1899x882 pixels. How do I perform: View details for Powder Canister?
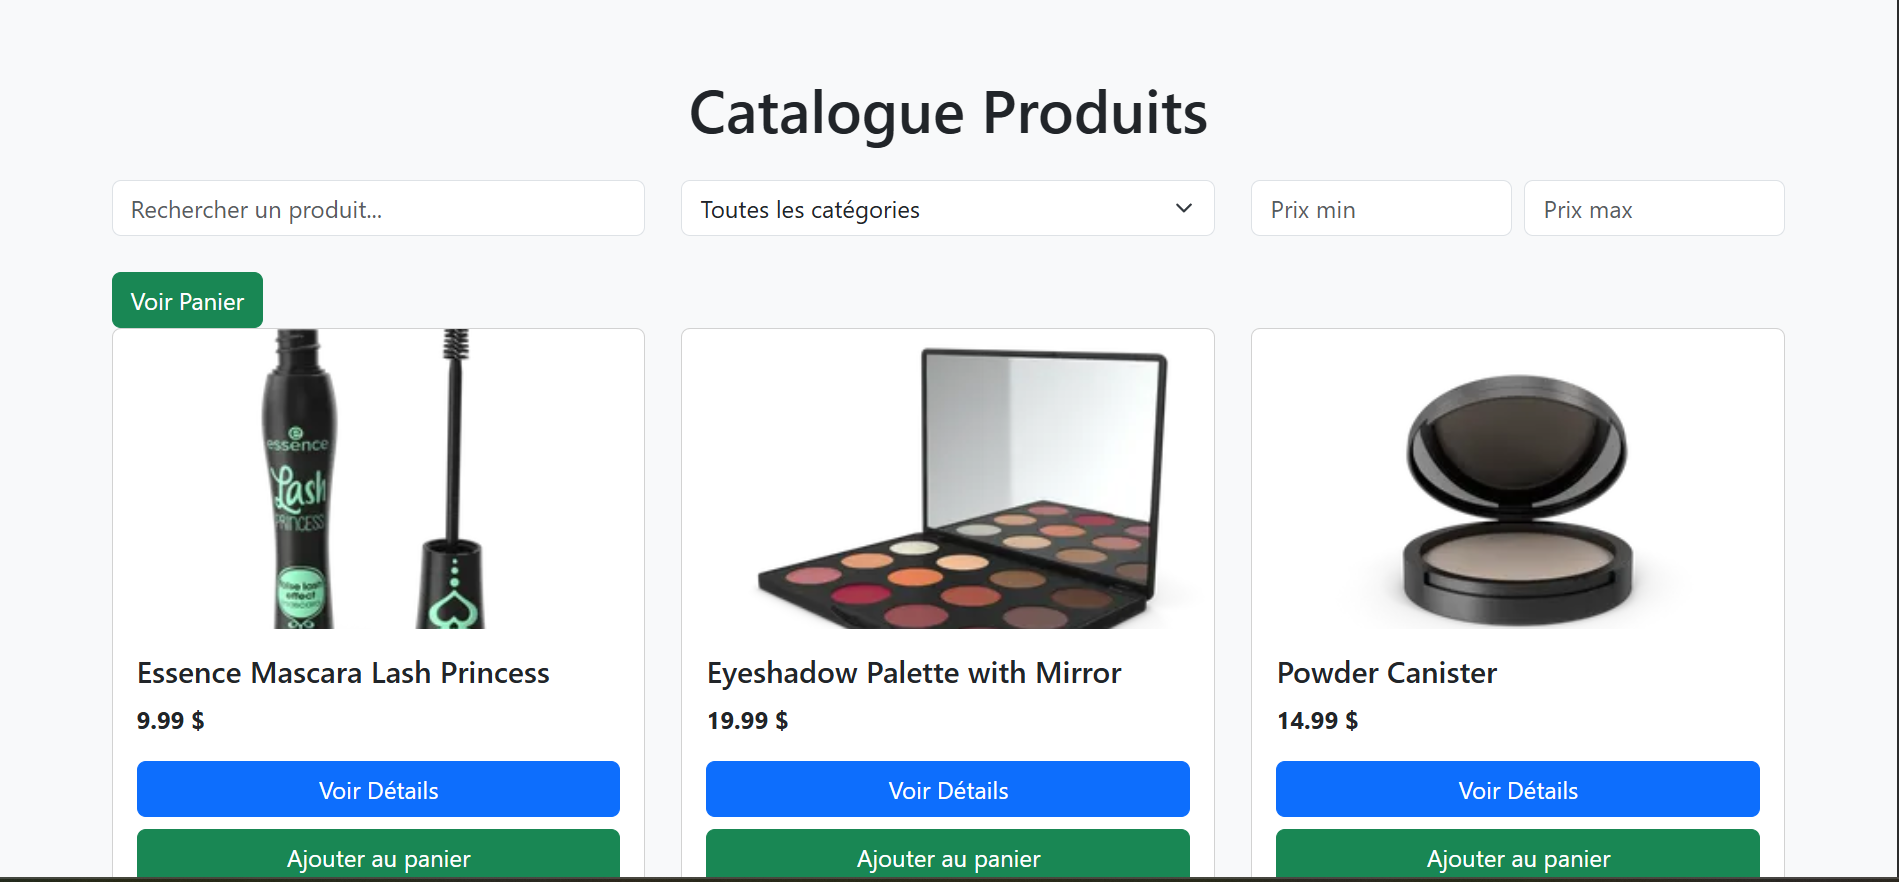(1518, 789)
